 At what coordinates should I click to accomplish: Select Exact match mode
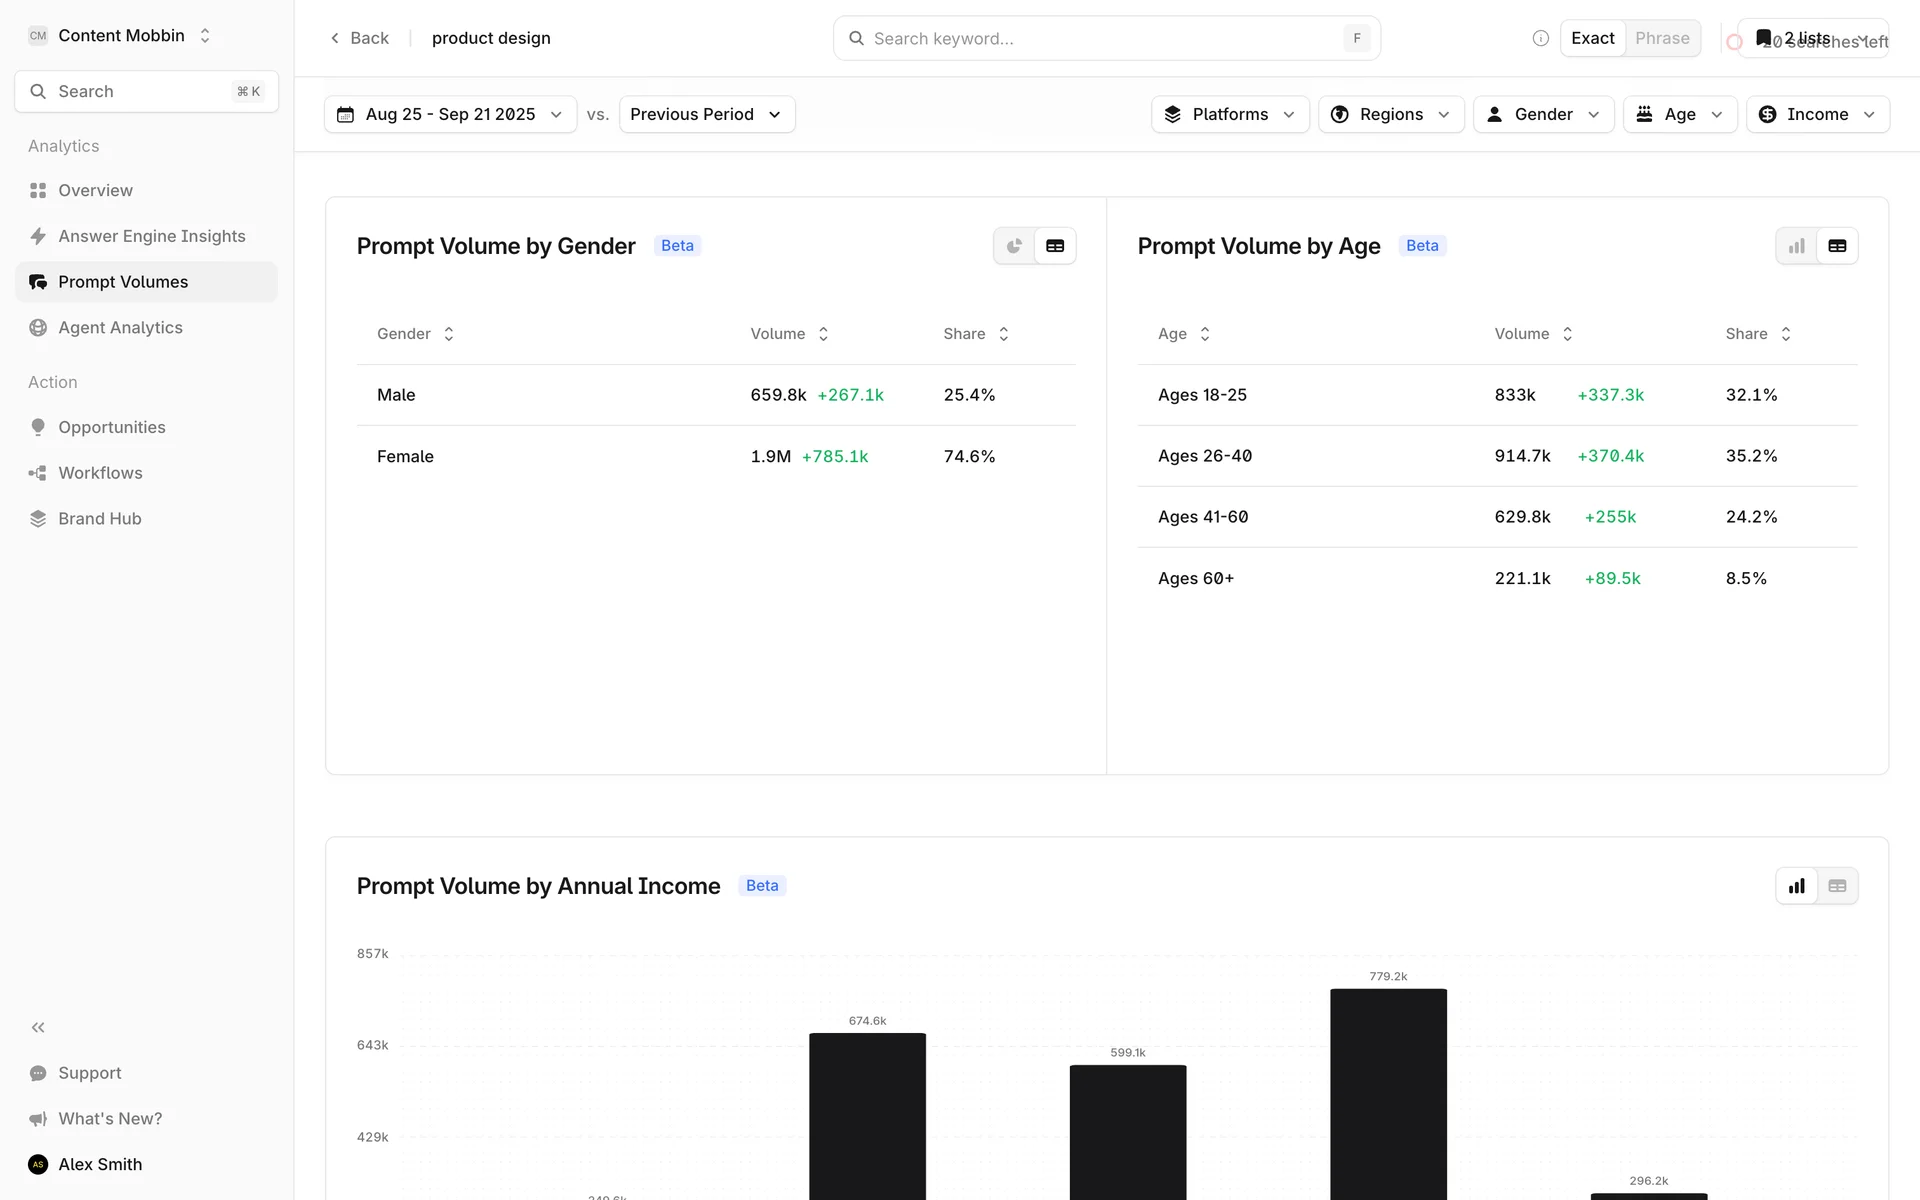(1592, 38)
